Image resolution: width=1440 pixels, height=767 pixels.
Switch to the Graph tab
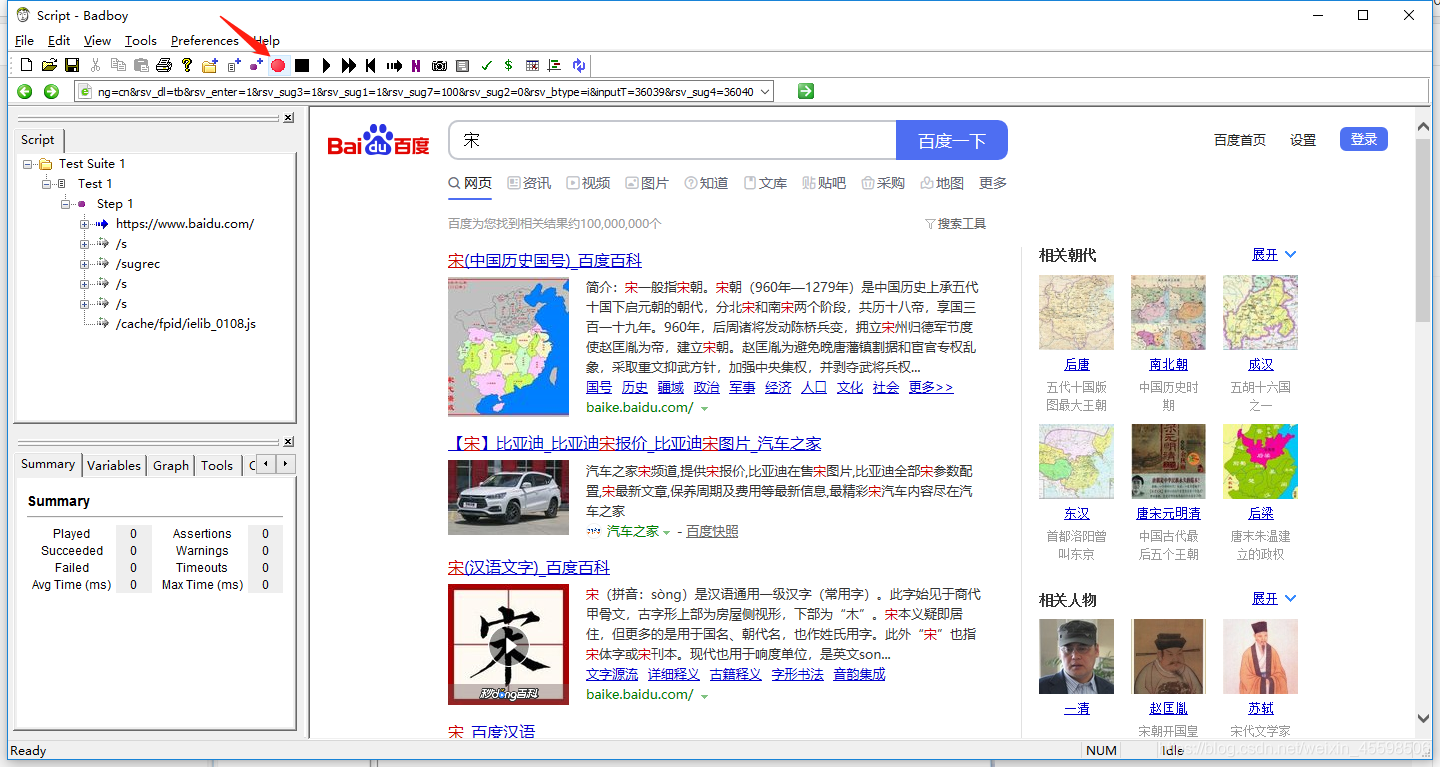(171, 465)
